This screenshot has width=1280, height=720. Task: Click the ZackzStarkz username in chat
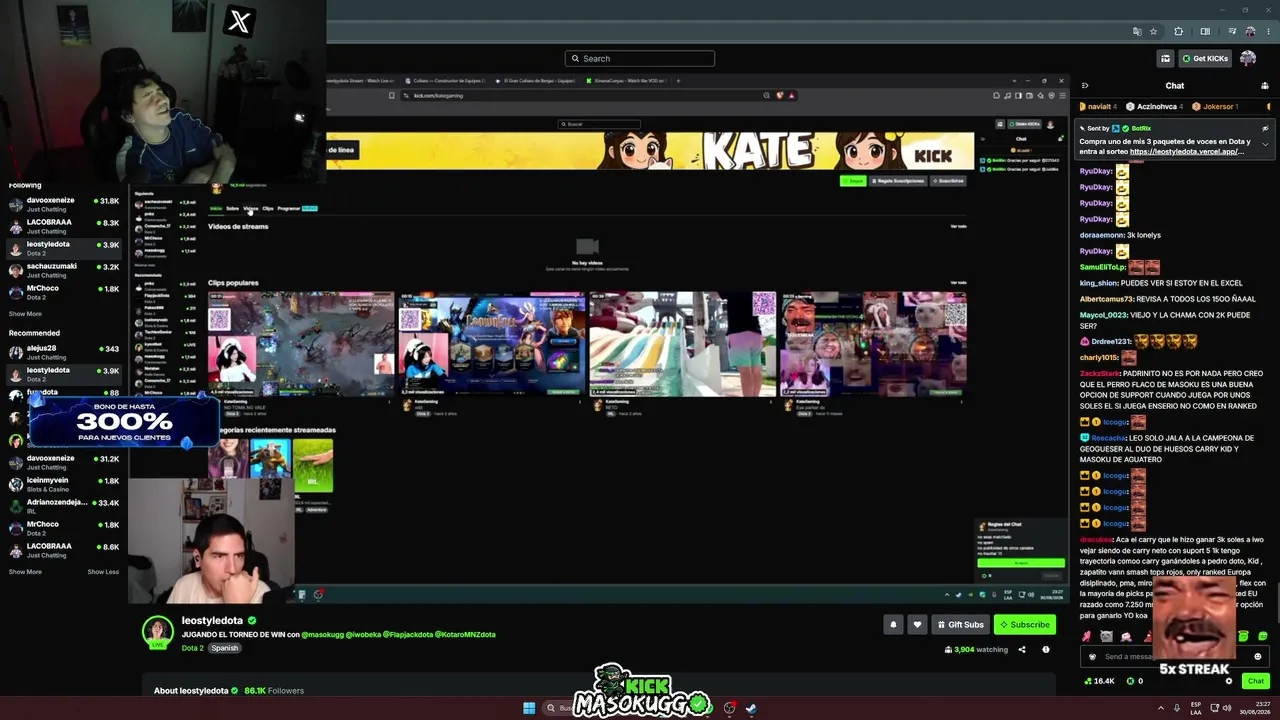click(x=1101, y=374)
